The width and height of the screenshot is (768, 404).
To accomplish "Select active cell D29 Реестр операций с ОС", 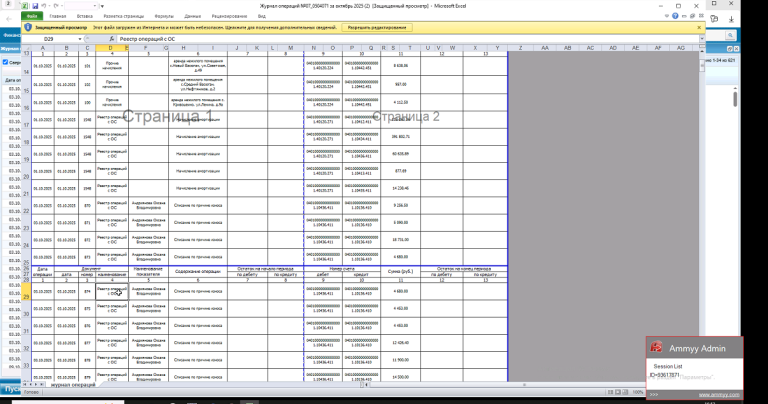I will (112, 291).
